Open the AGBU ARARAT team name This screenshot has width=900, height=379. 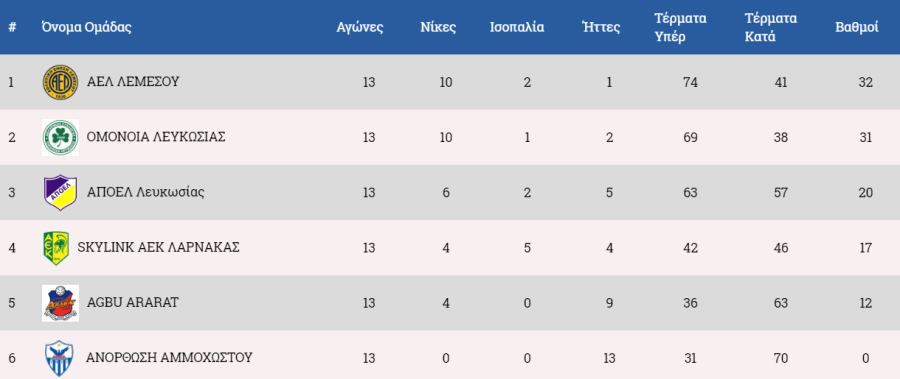133,302
